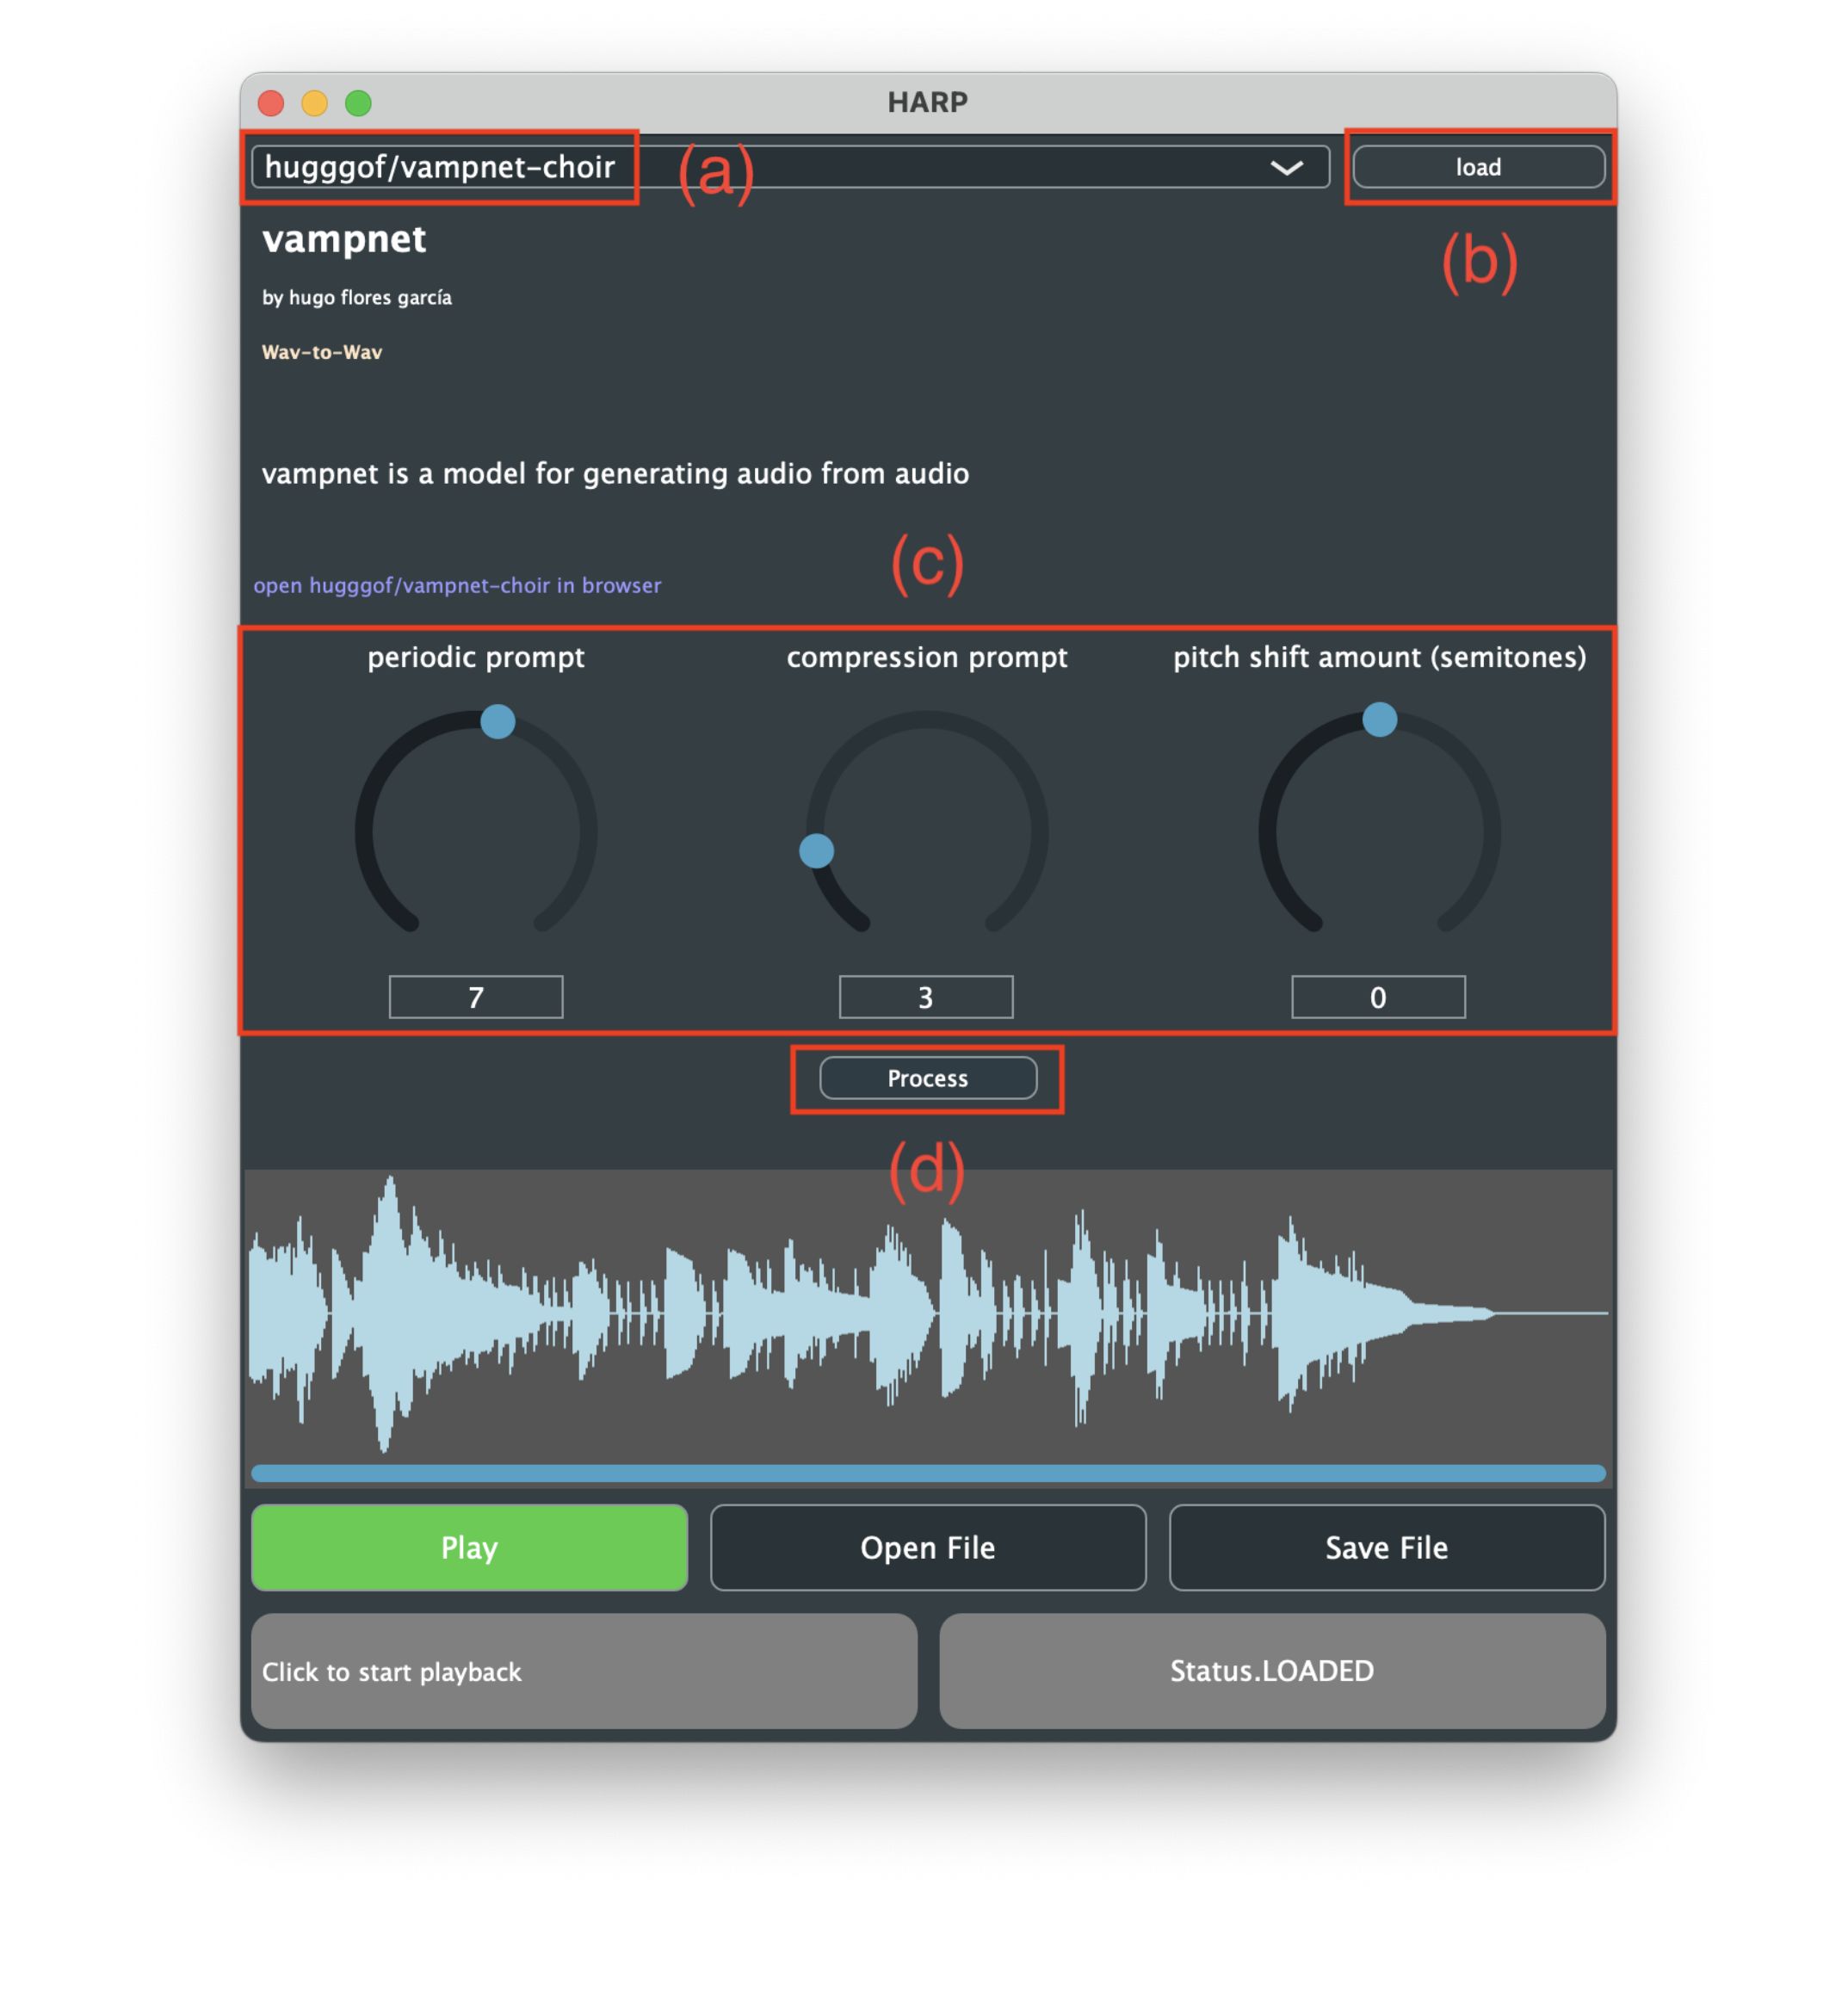Click the periodic prompt value box showing 7
Viewport: 1848px width, 2002px height.
(476, 997)
